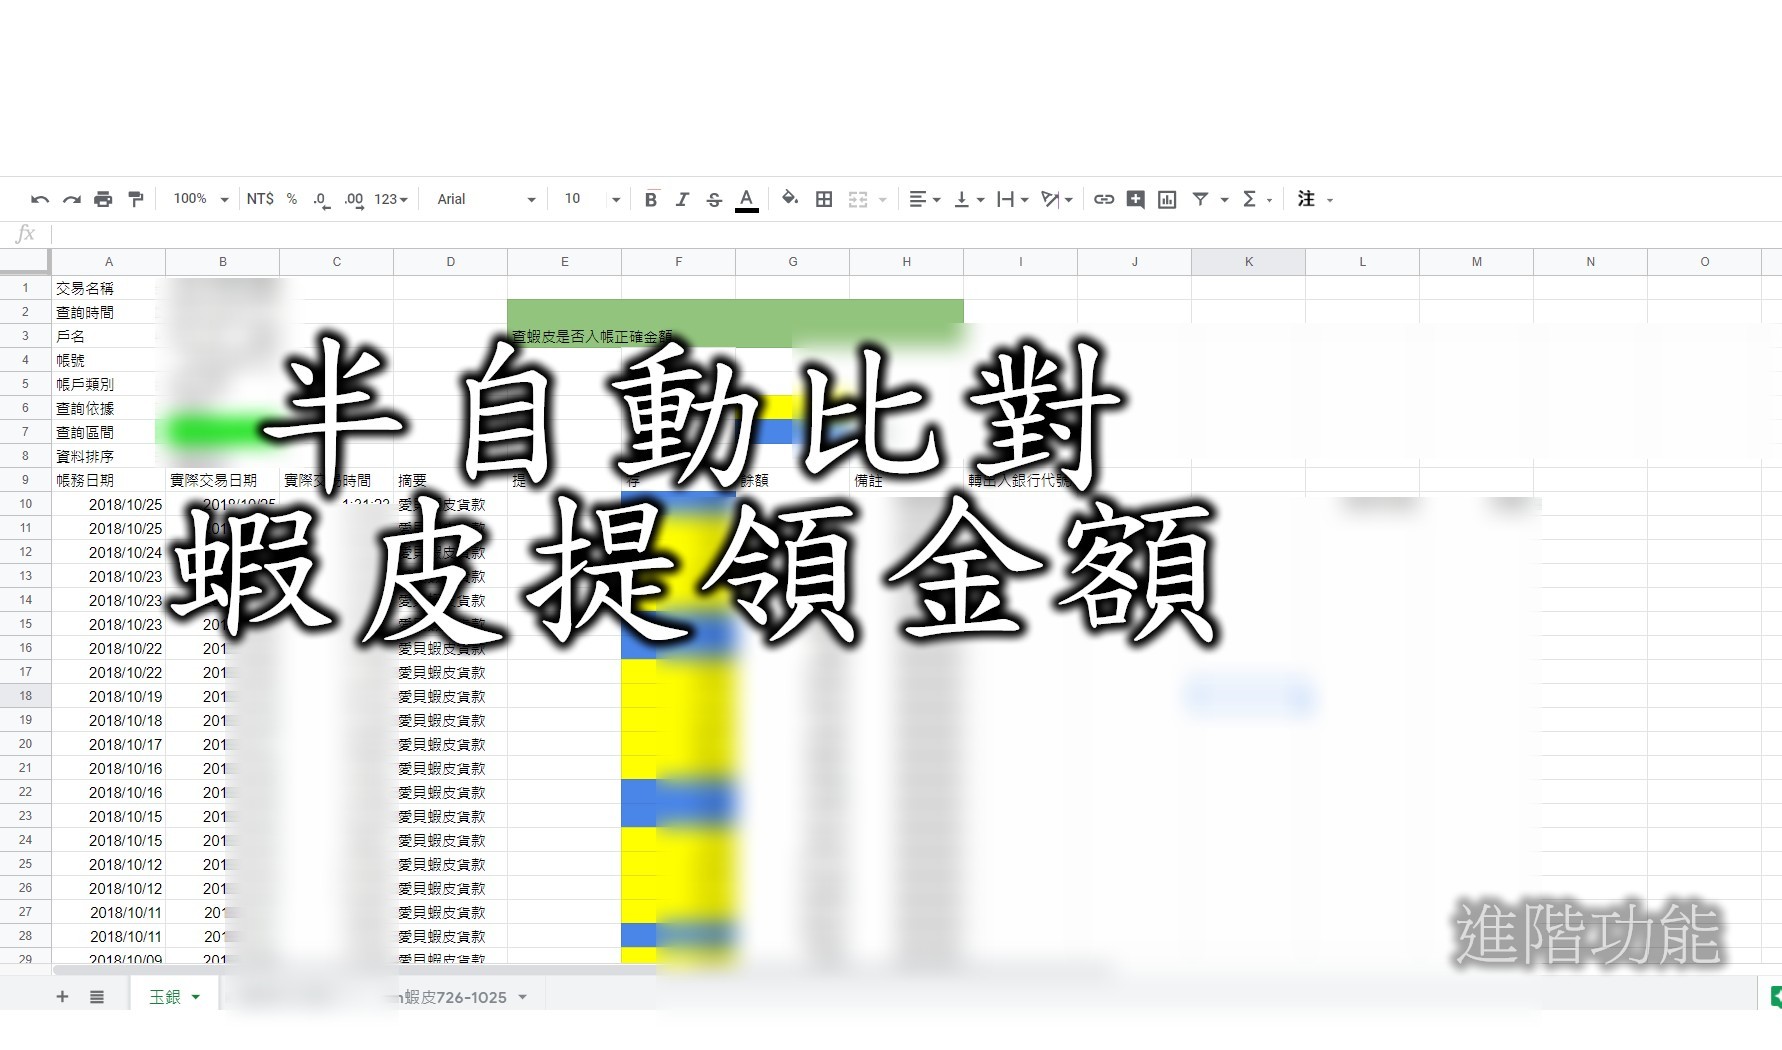Switch to the 玉銀 sheet tab
1782x1050 pixels.
coord(166,996)
